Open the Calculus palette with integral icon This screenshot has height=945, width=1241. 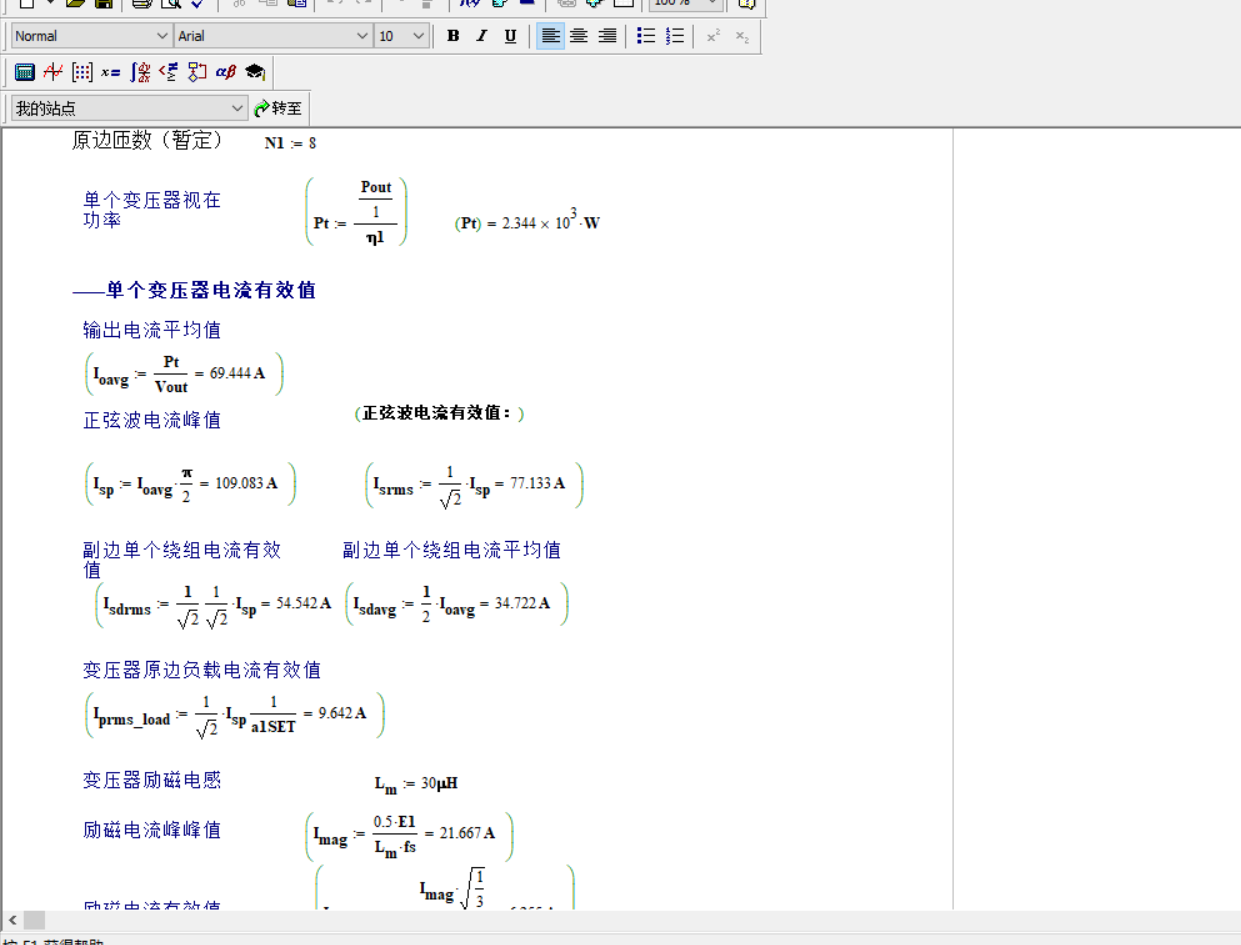point(140,72)
